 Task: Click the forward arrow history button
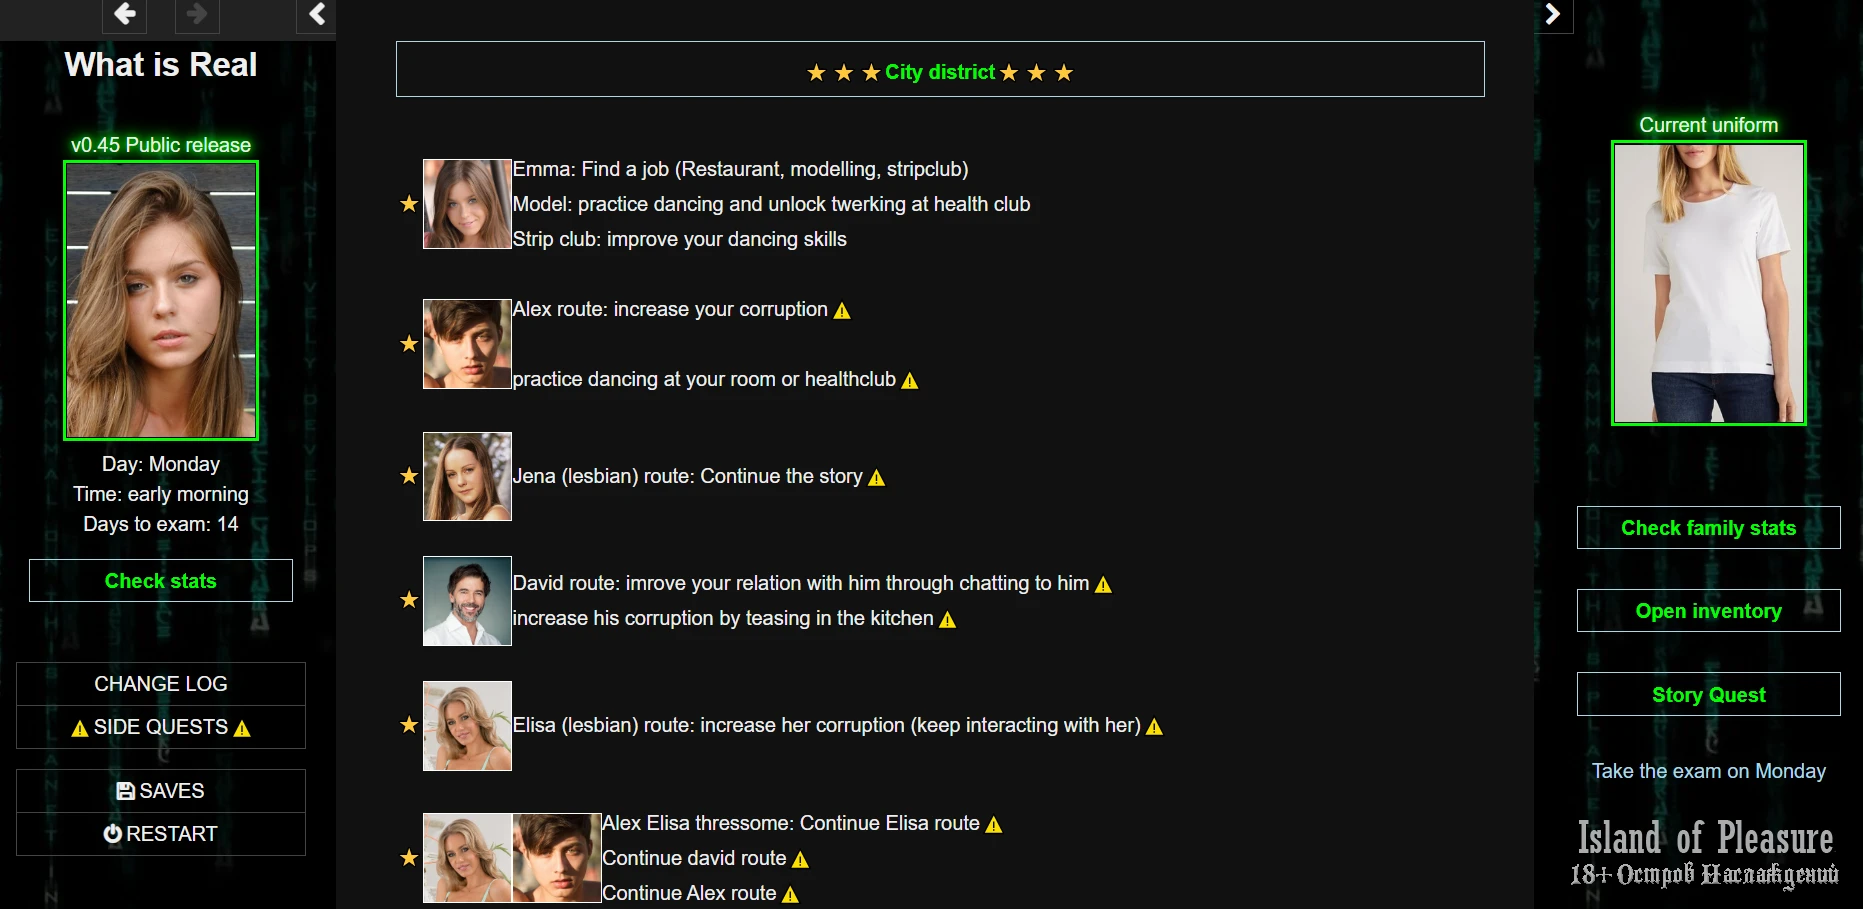[197, 14]
